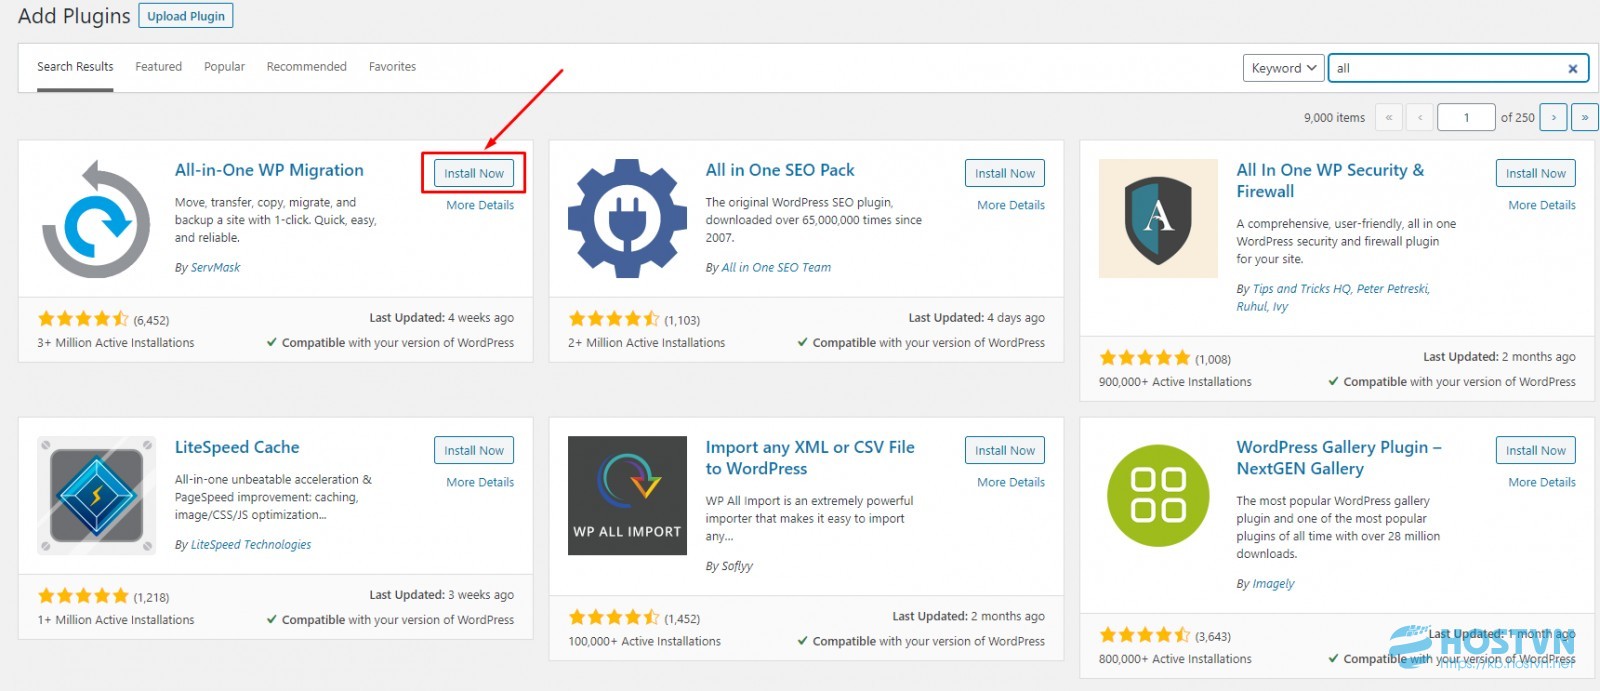The width and height of the screenshot is (1600, 691).
Task: Install NextGEN Gallery plugin now
Action: 1536,450
